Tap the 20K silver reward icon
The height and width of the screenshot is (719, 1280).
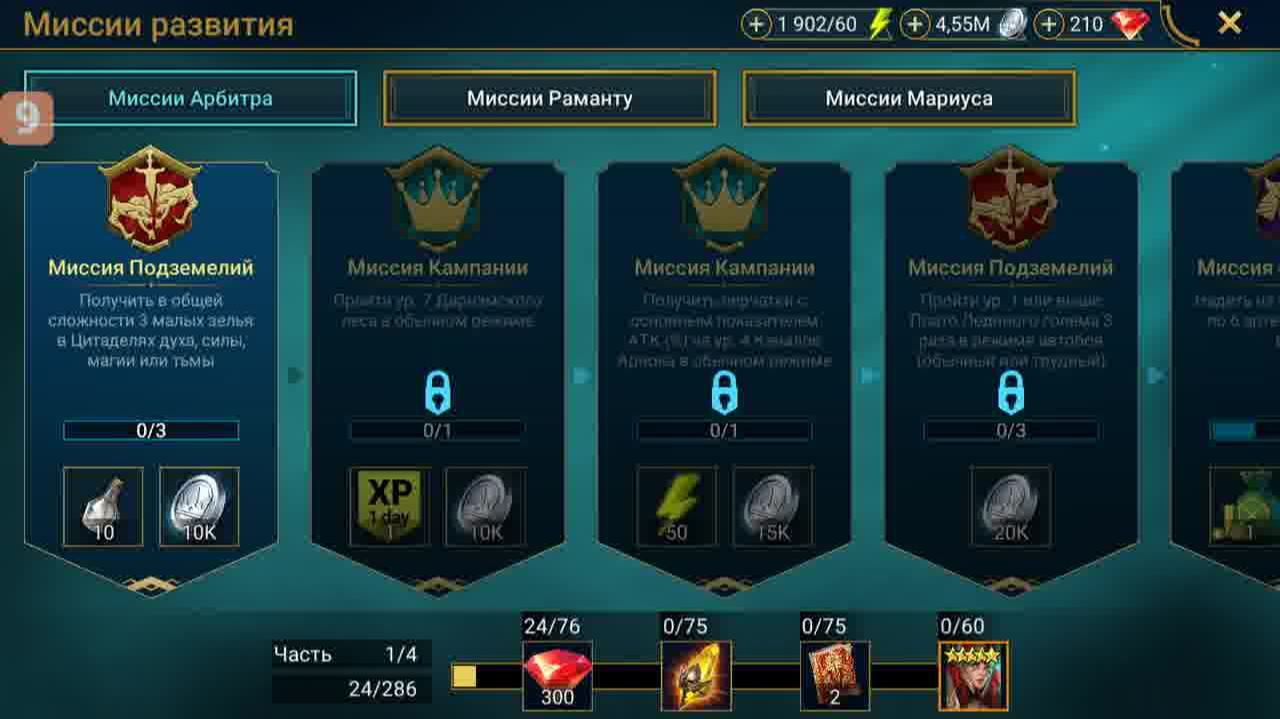click(1011, 507)
